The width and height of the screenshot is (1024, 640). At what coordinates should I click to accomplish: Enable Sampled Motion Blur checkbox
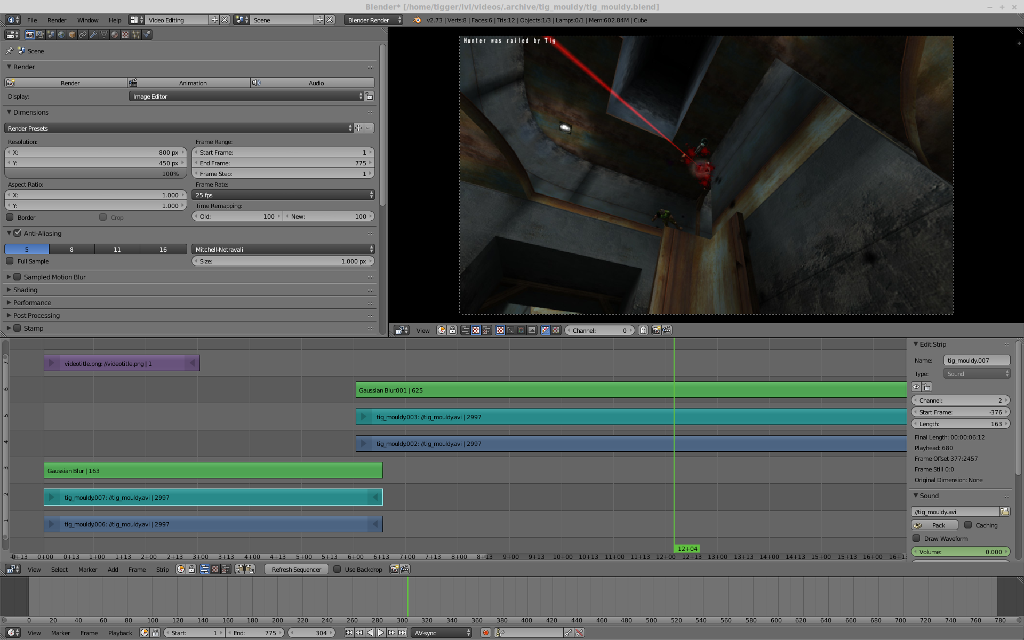point(18,277)
